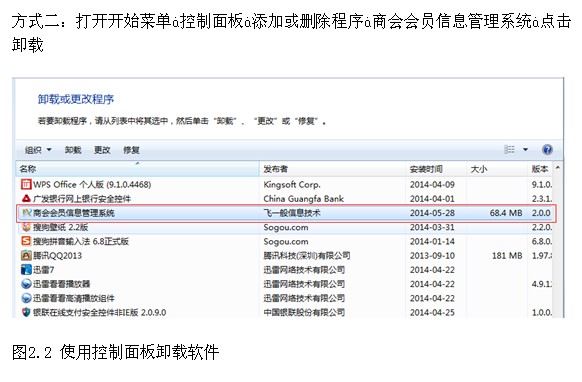Open help with the blue question mark icon
This screenshot has height=382, width=582.
(547, 150)
